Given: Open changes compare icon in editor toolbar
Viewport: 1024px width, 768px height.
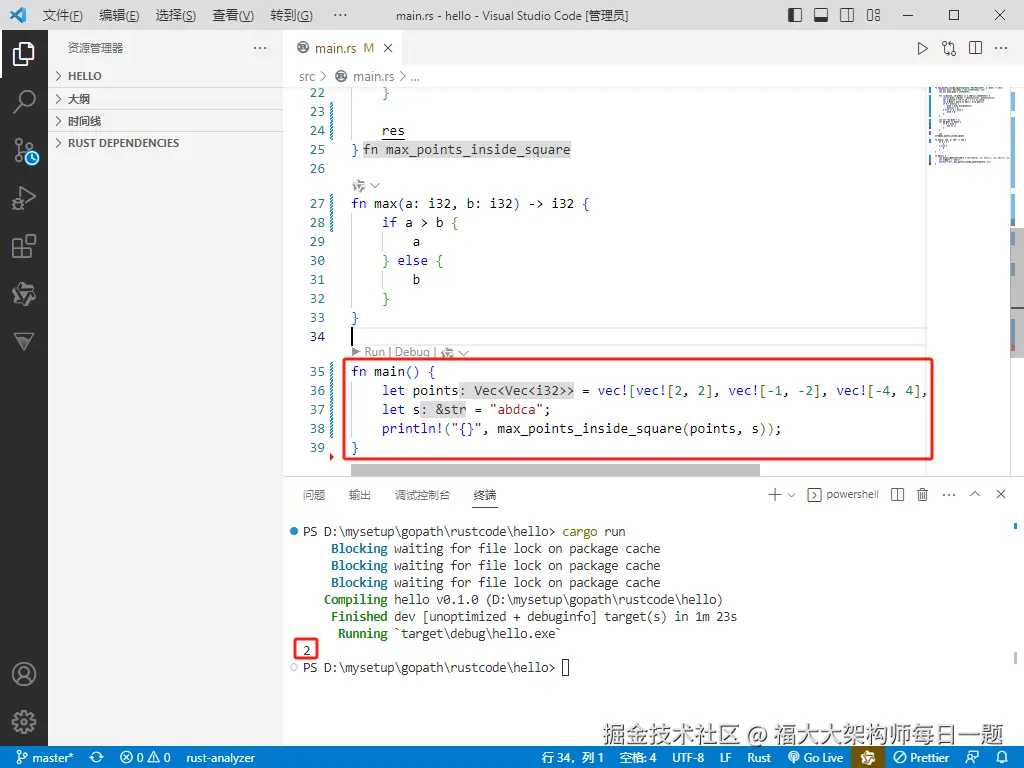Looking at the screenshot, I should pos(949,48).
